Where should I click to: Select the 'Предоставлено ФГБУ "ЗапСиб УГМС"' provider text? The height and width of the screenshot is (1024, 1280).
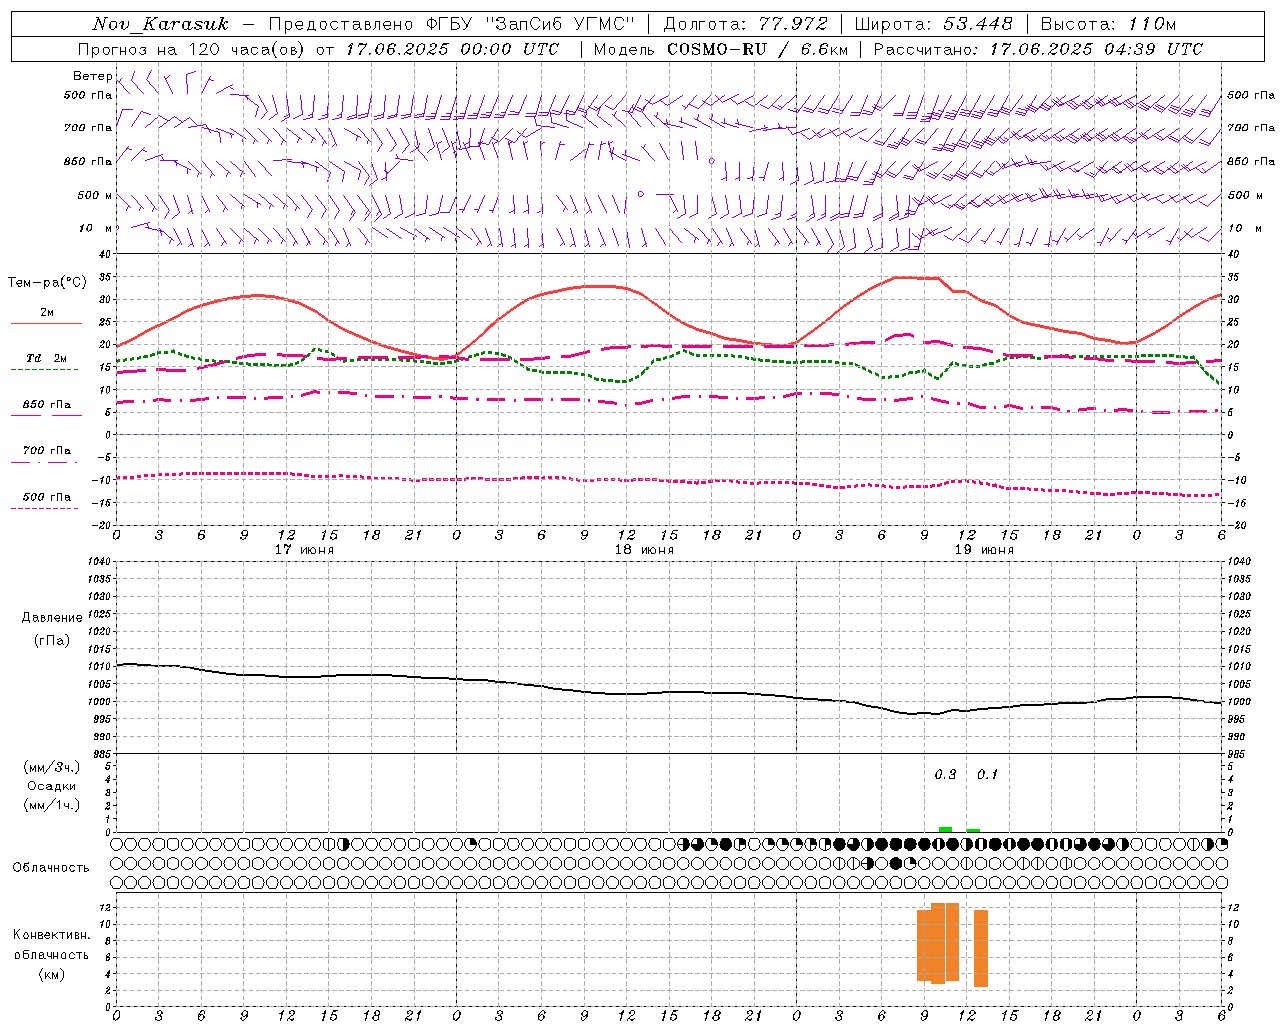pos(452,24)
